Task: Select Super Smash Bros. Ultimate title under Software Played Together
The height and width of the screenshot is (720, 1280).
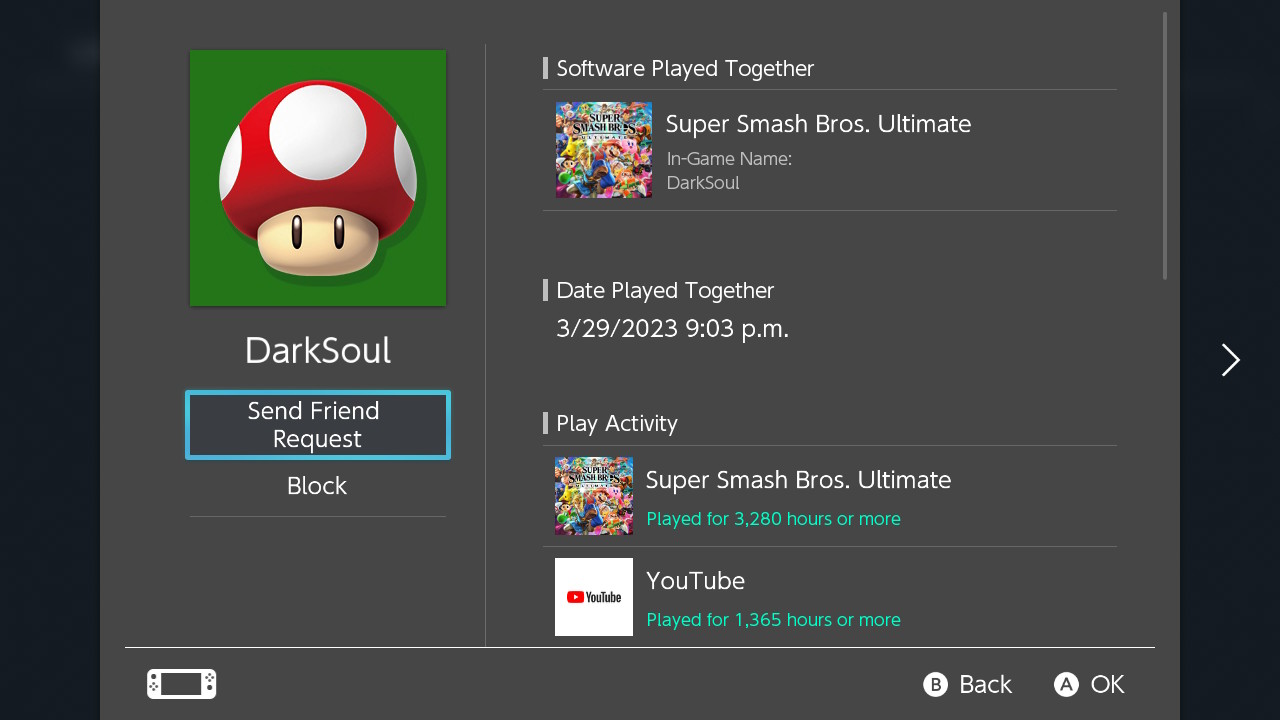Action: (818, 124)
